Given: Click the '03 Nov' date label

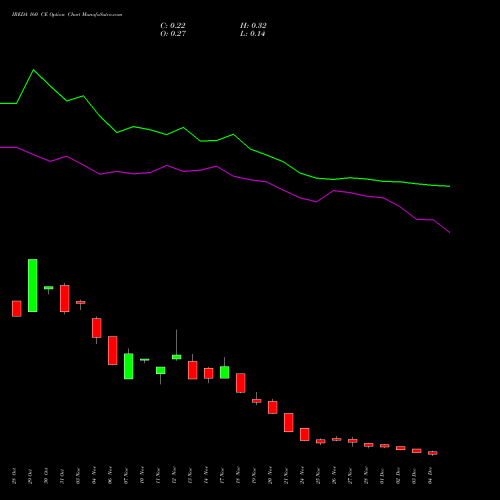Looking at the screenshot, I should 78,476.
